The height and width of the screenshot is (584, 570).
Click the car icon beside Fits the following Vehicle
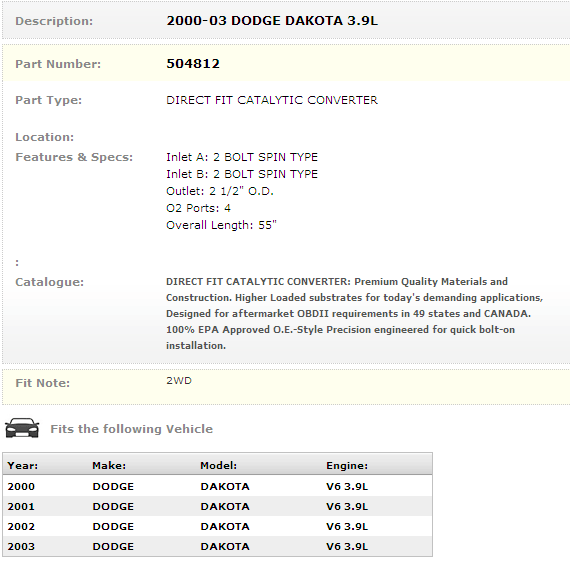[22, 428]
